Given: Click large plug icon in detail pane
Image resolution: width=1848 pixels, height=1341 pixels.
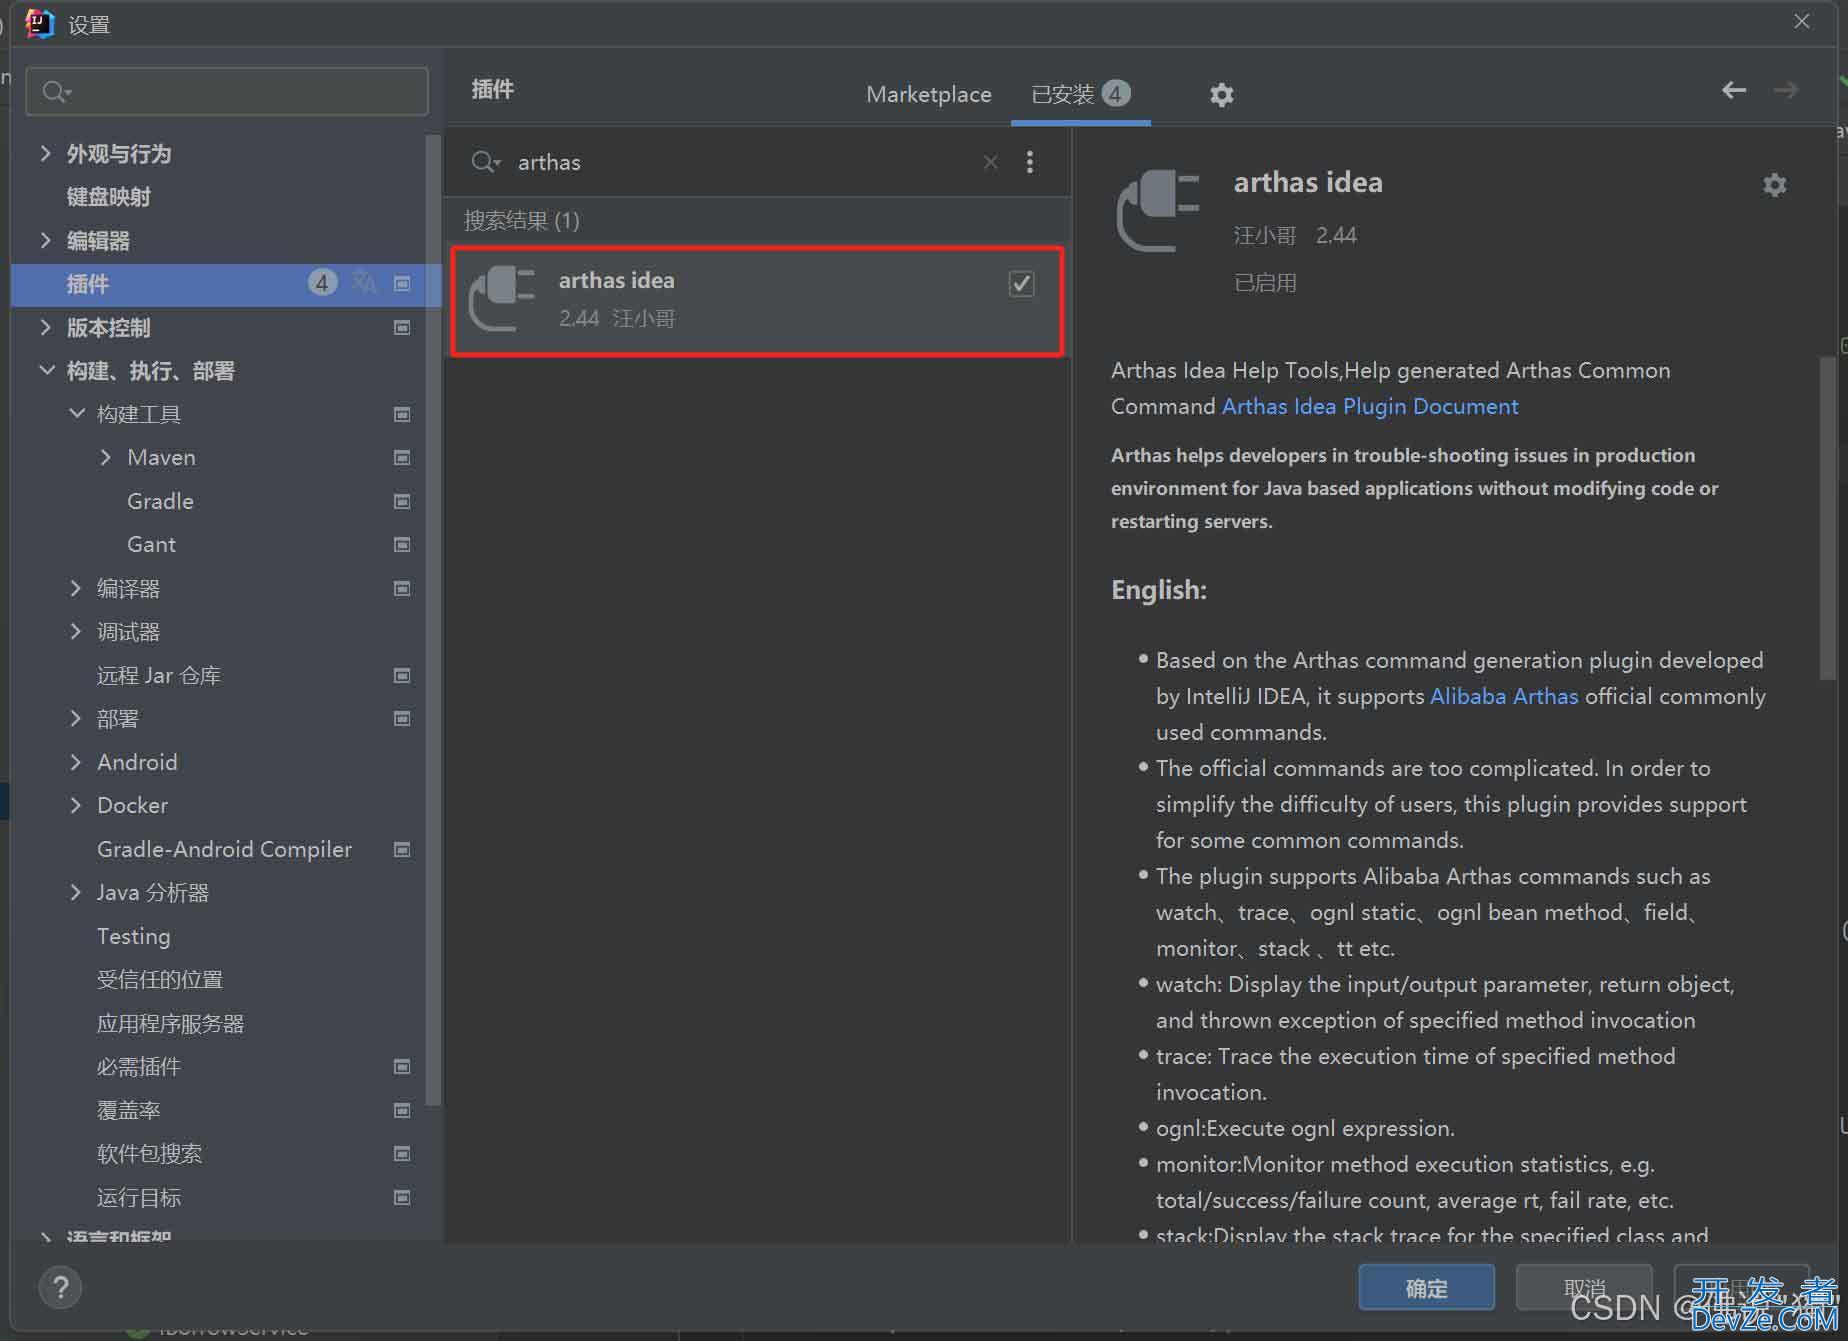Looking at the screenshot, I should 1158,211.
